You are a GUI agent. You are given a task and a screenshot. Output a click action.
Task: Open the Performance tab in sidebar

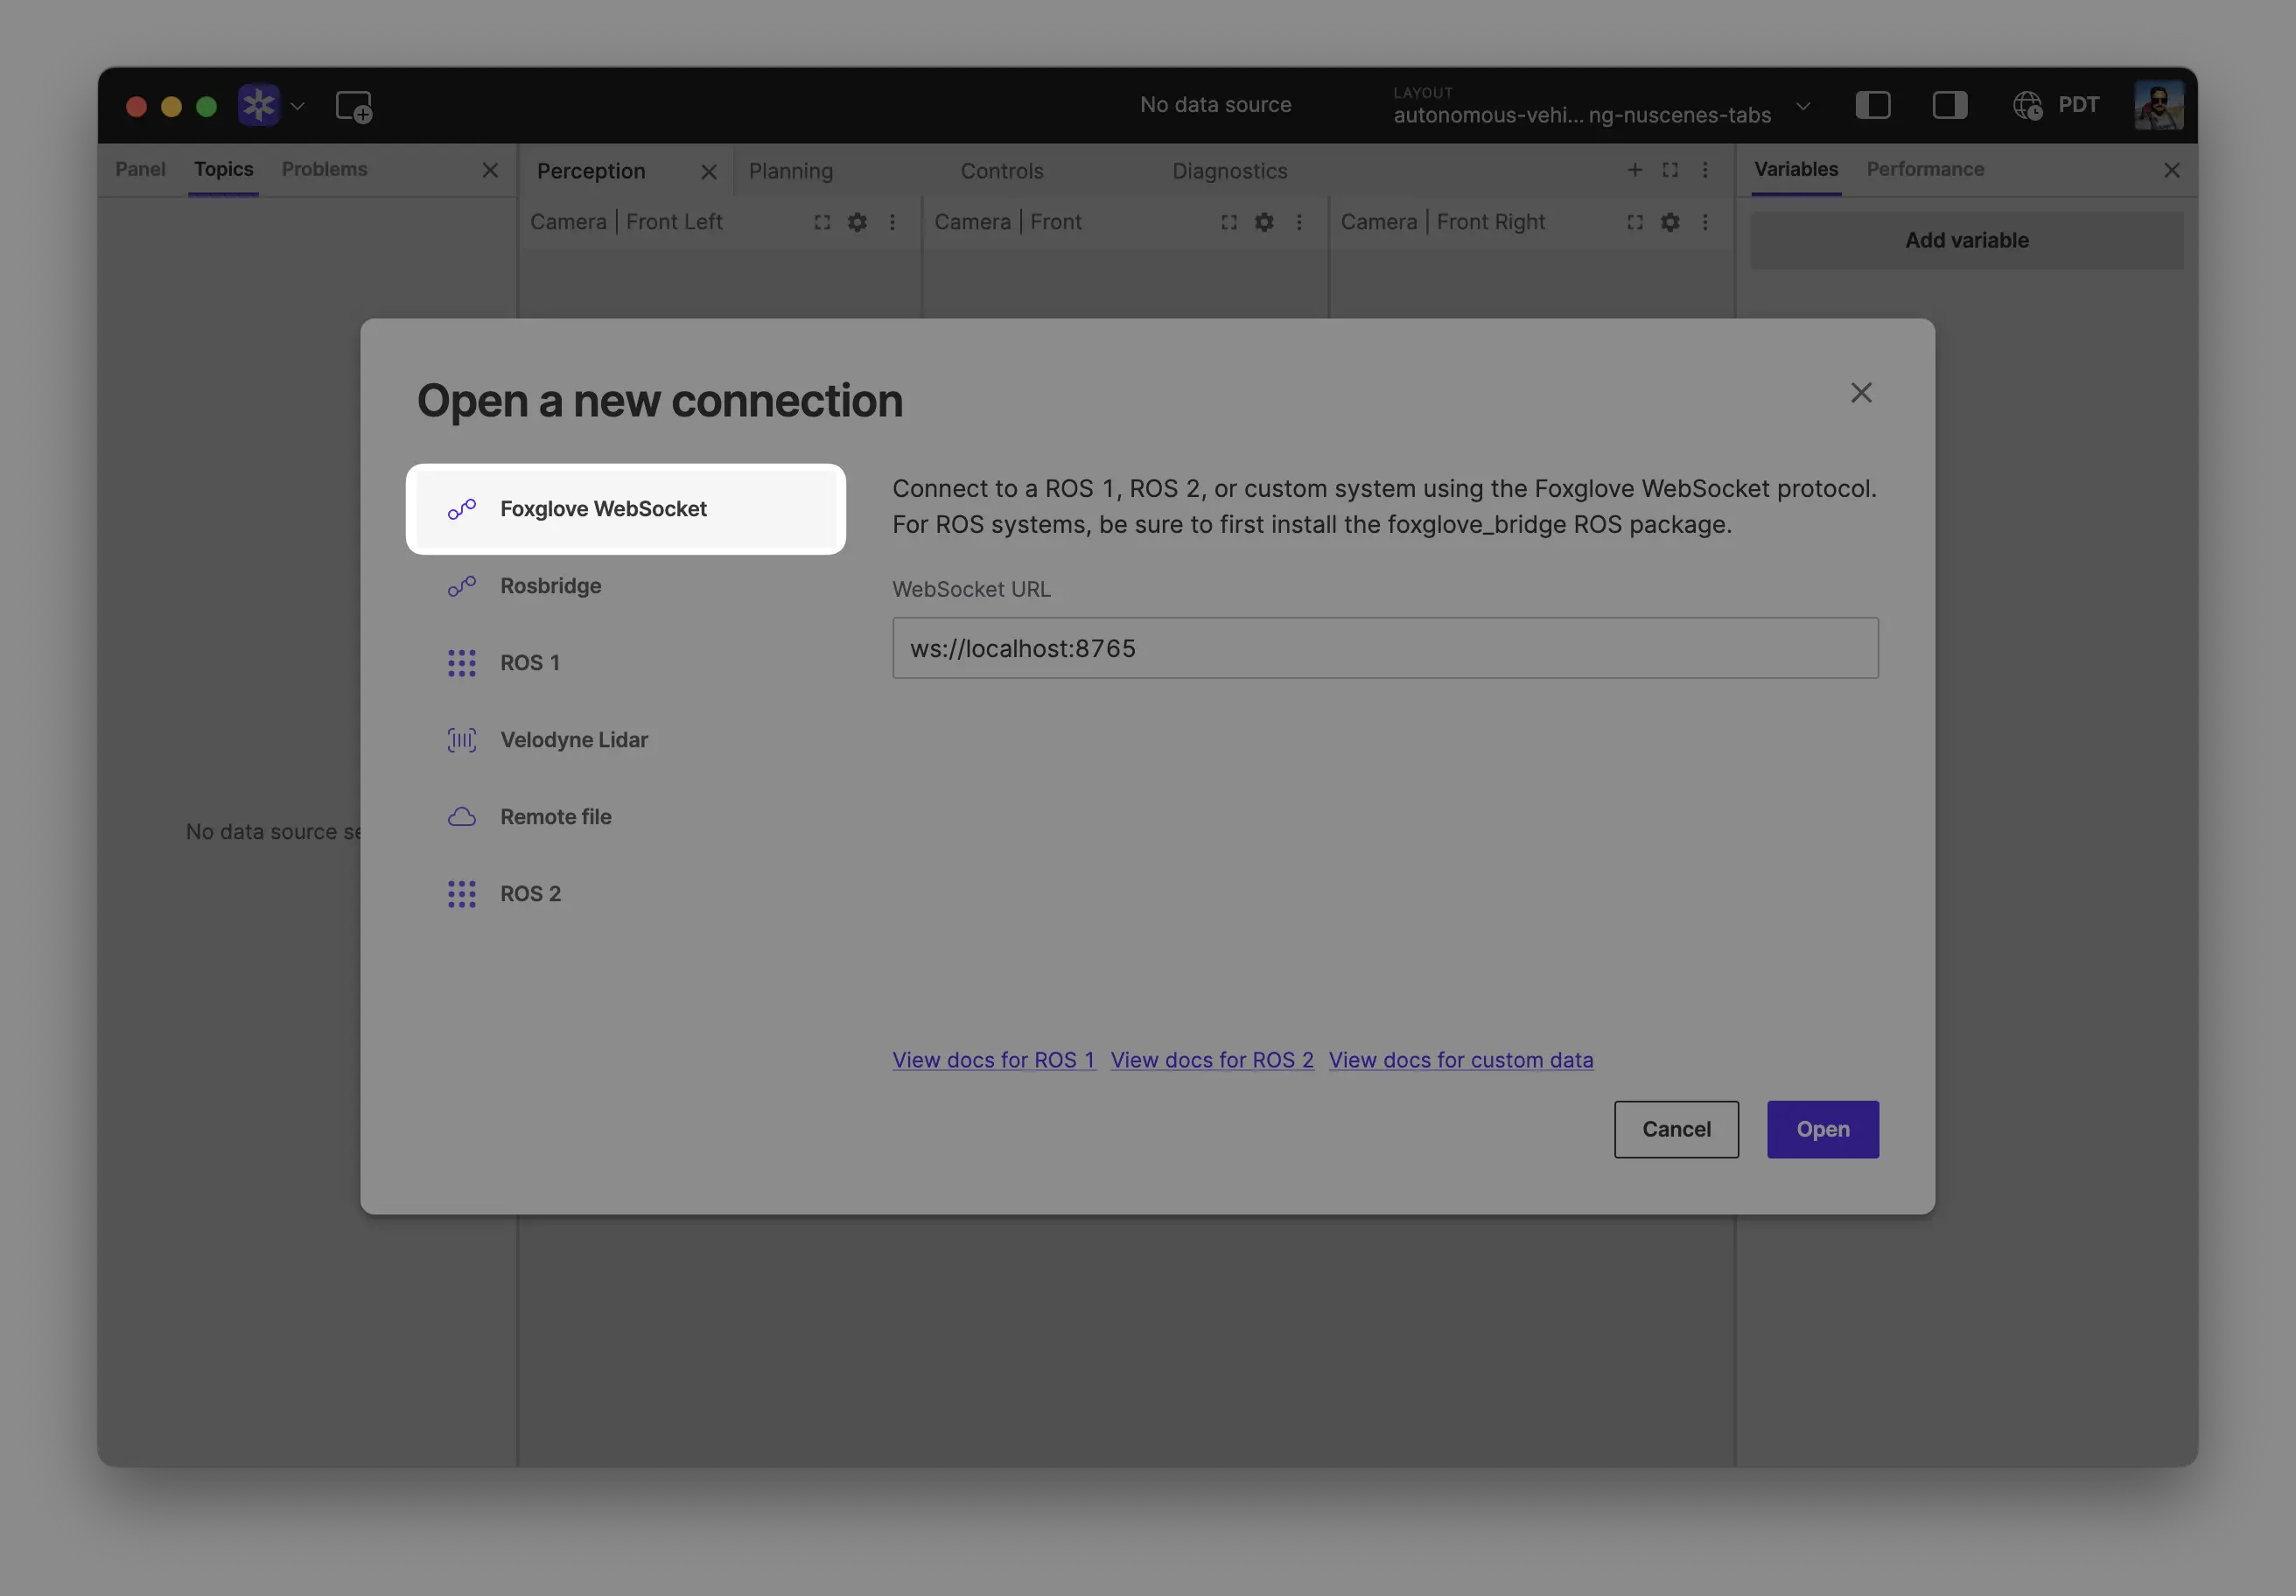tap(1924, 169)
